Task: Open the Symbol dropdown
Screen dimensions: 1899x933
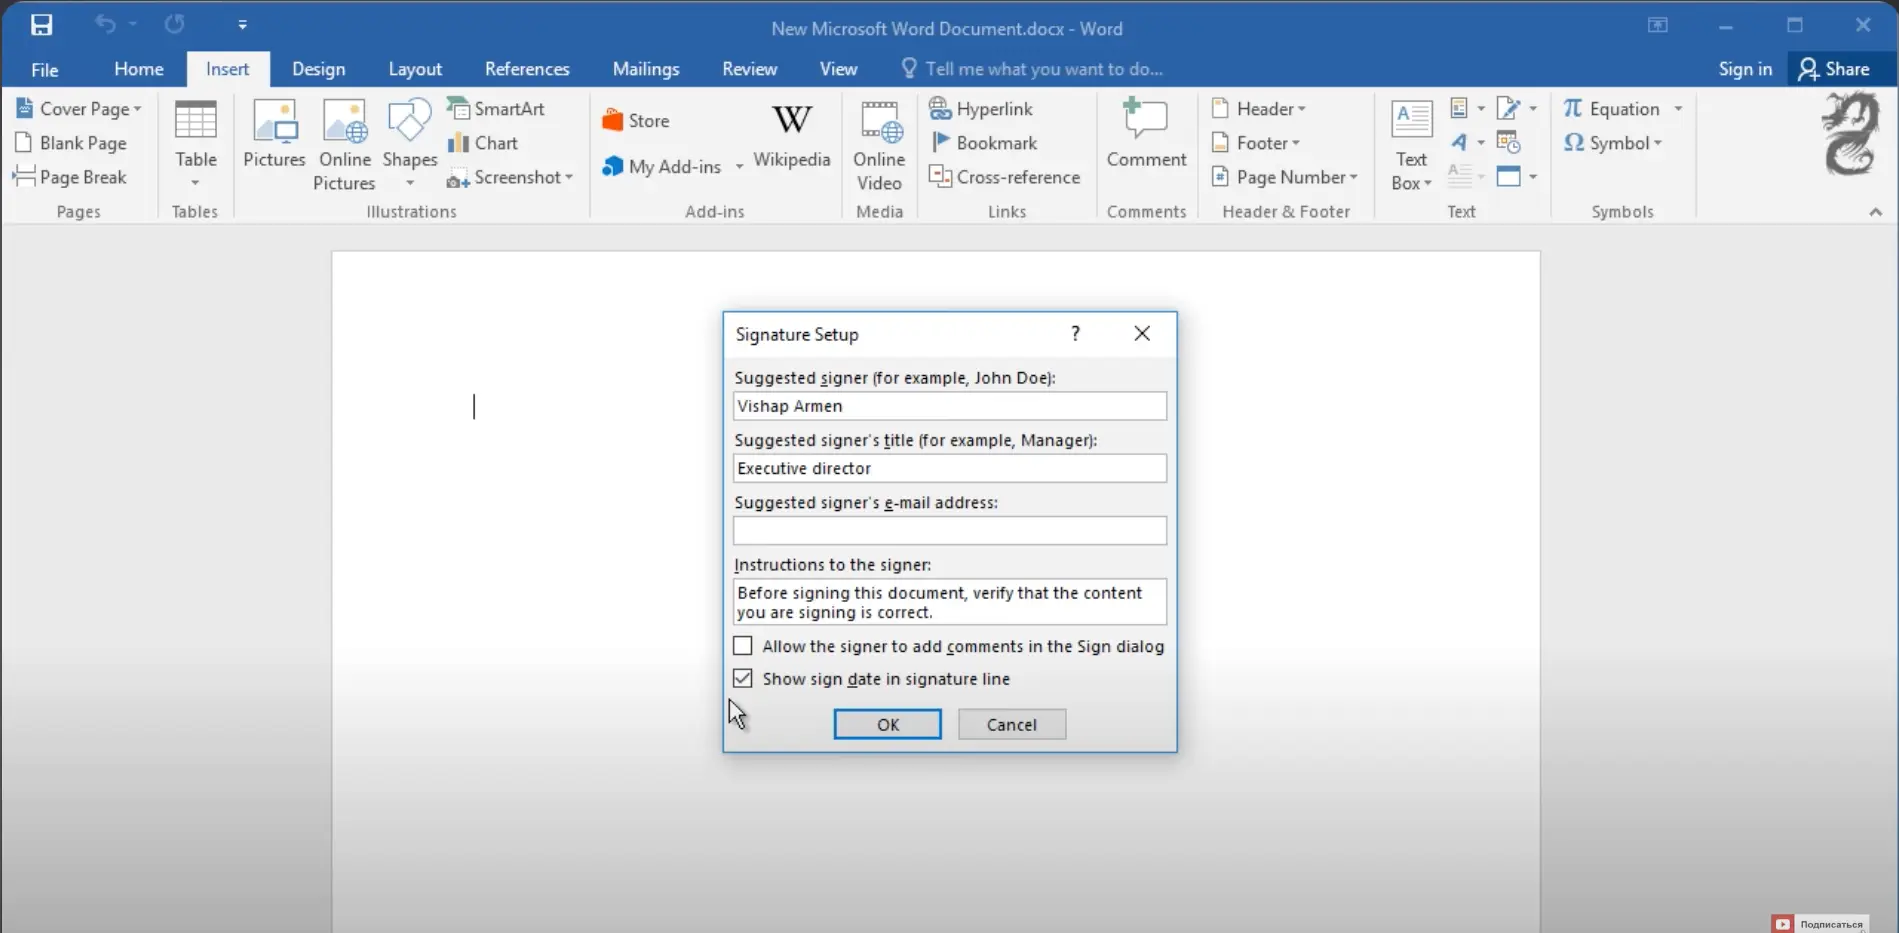Action: coord(1612,143)
